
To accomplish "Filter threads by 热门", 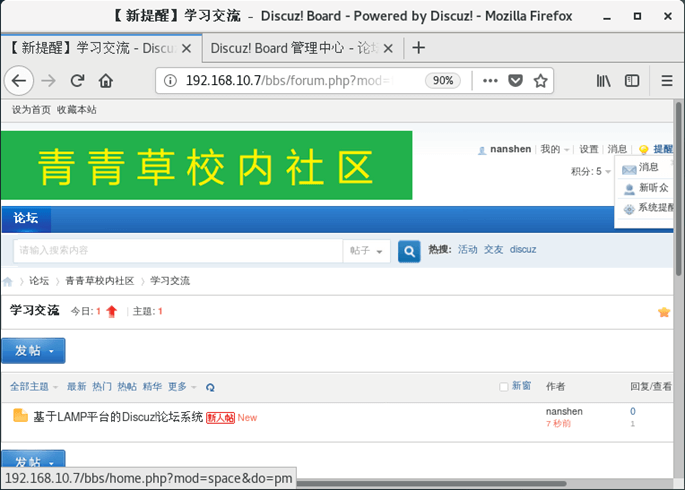I will point(102,386).
